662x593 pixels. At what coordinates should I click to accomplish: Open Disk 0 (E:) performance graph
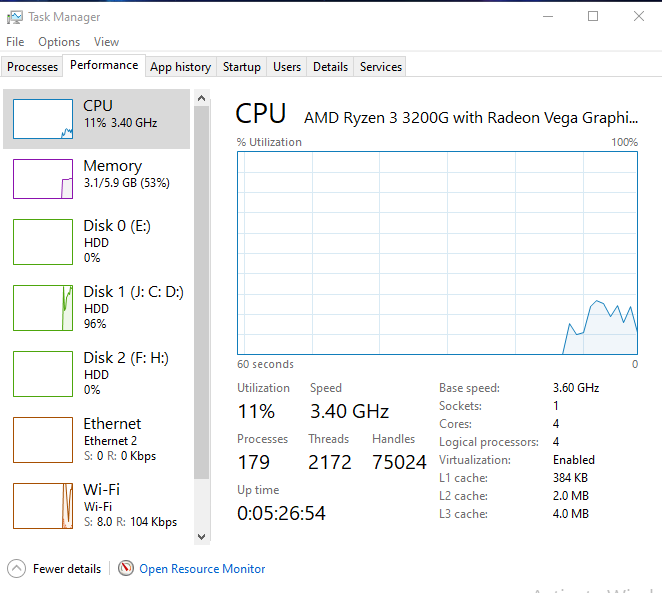[x=43, y=241]
